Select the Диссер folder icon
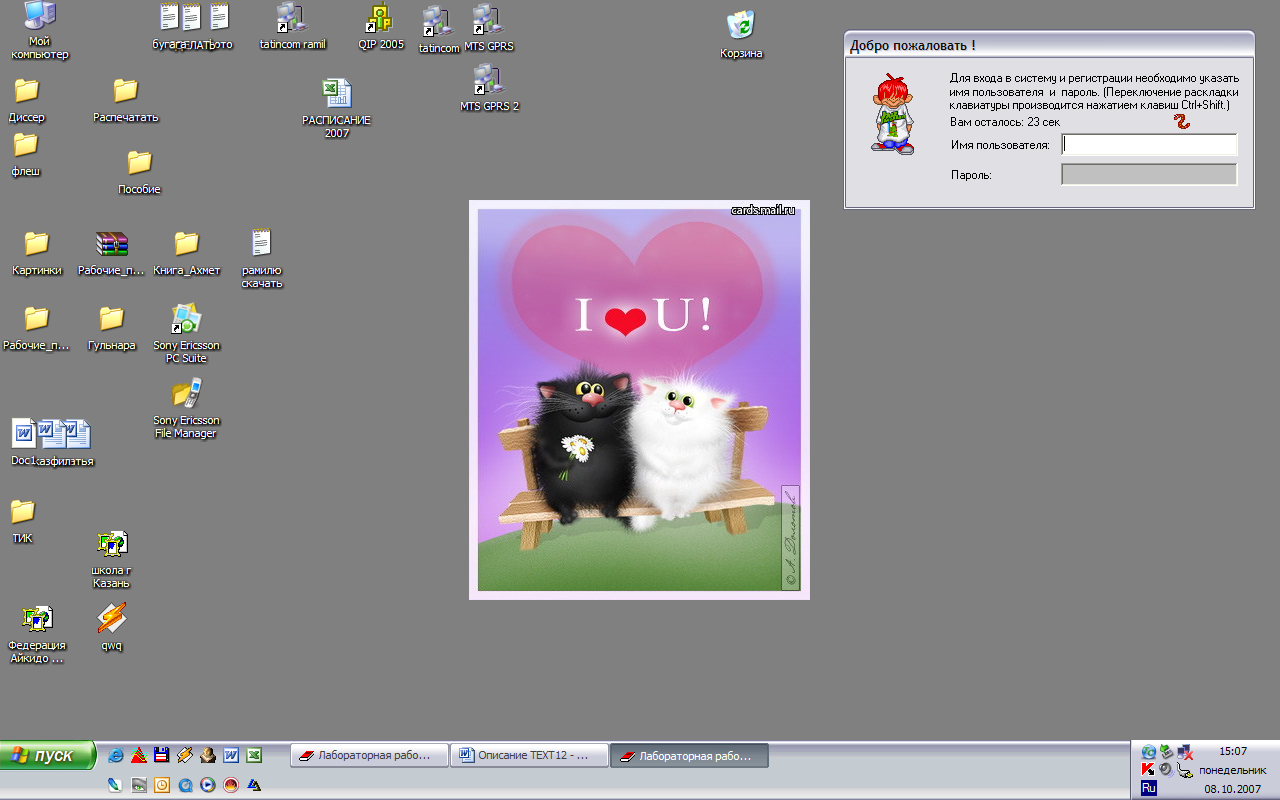The image size is (1280, 800). (27, 100)
